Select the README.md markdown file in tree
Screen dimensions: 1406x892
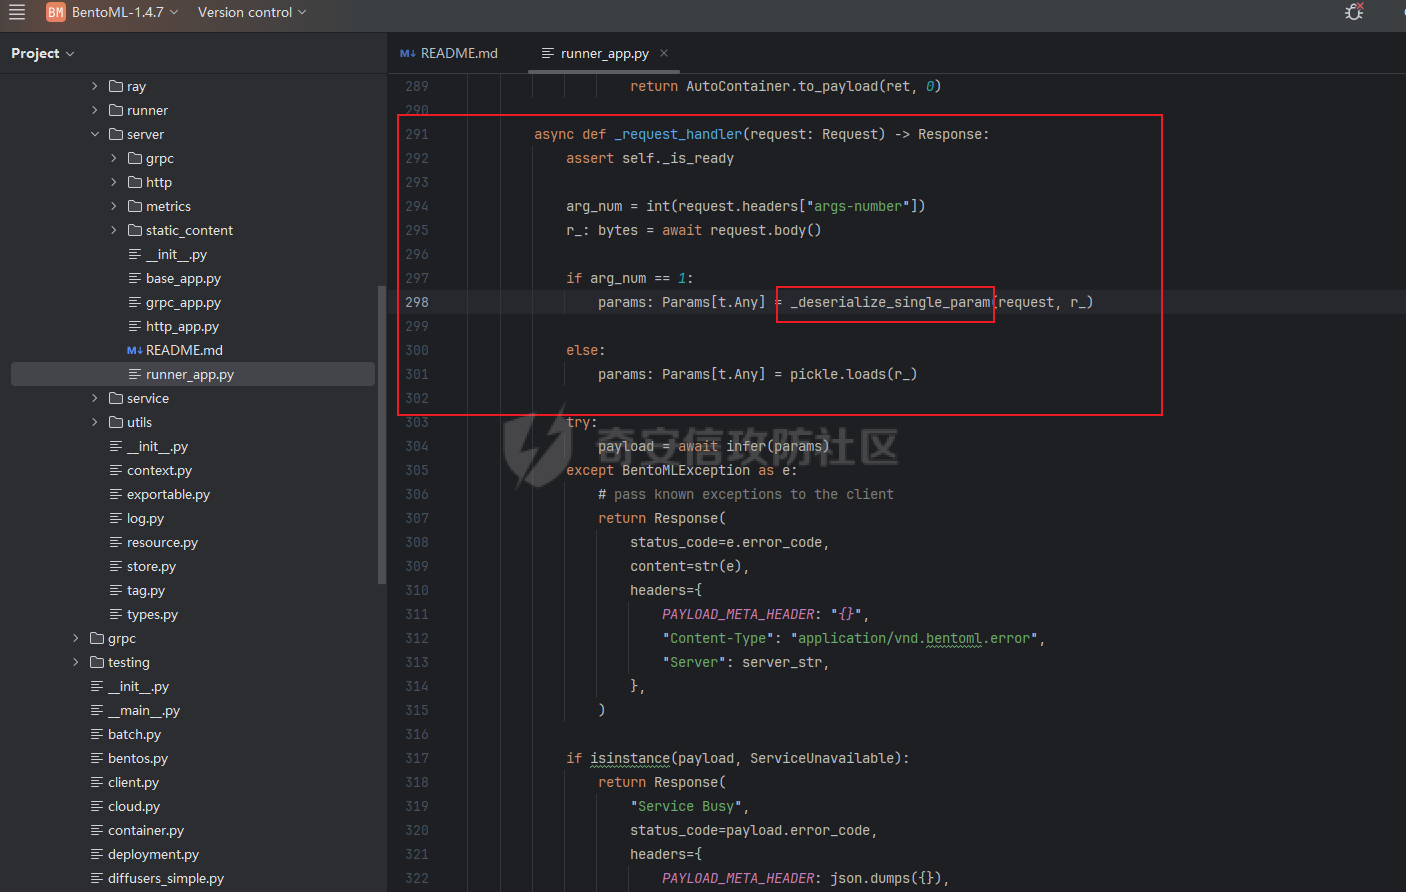pyautogui.click(x=184, y=350)
